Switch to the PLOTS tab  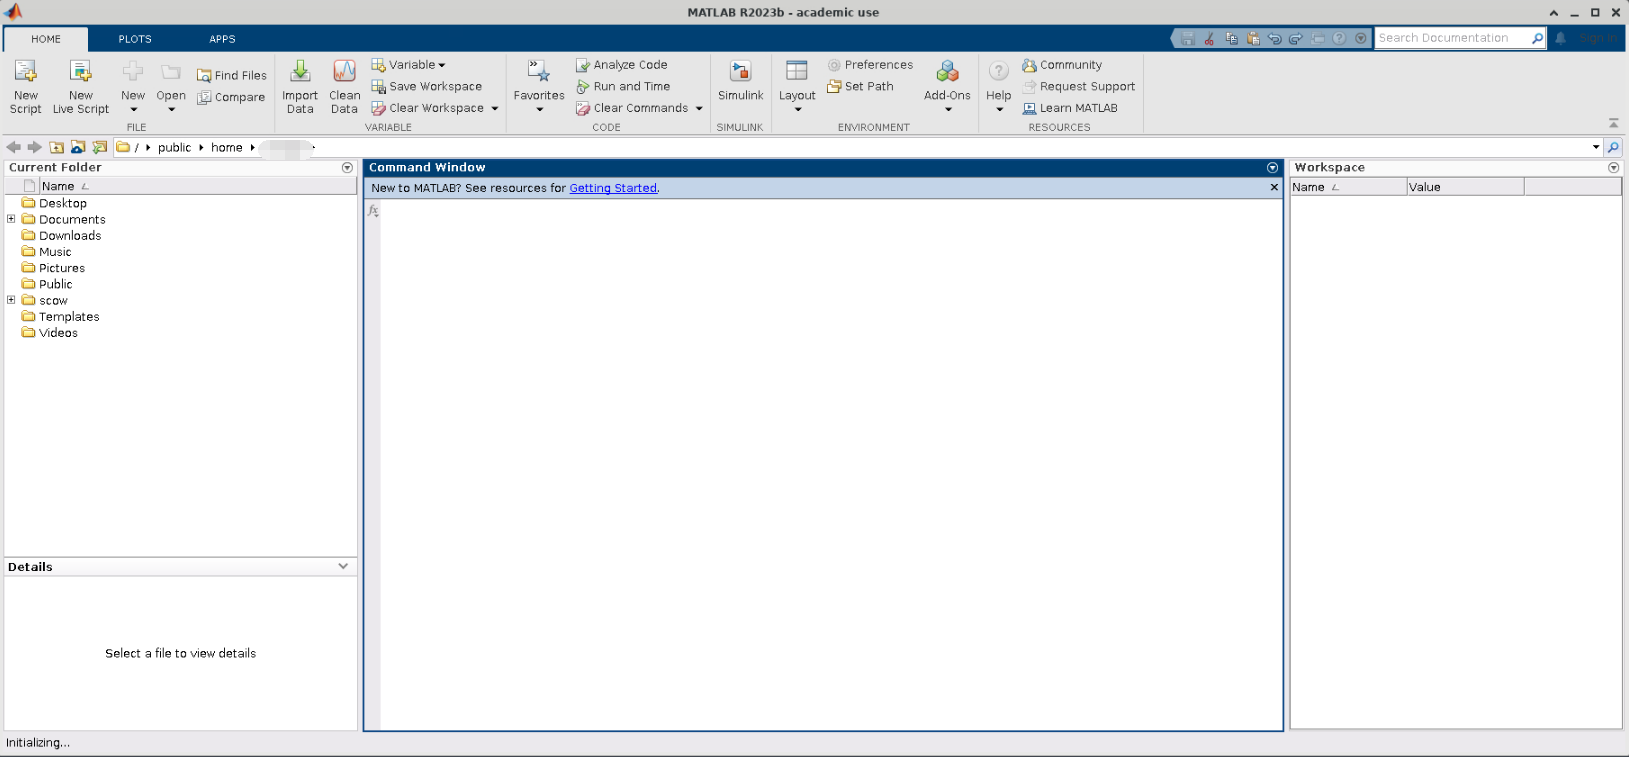(x=135, y=39)
